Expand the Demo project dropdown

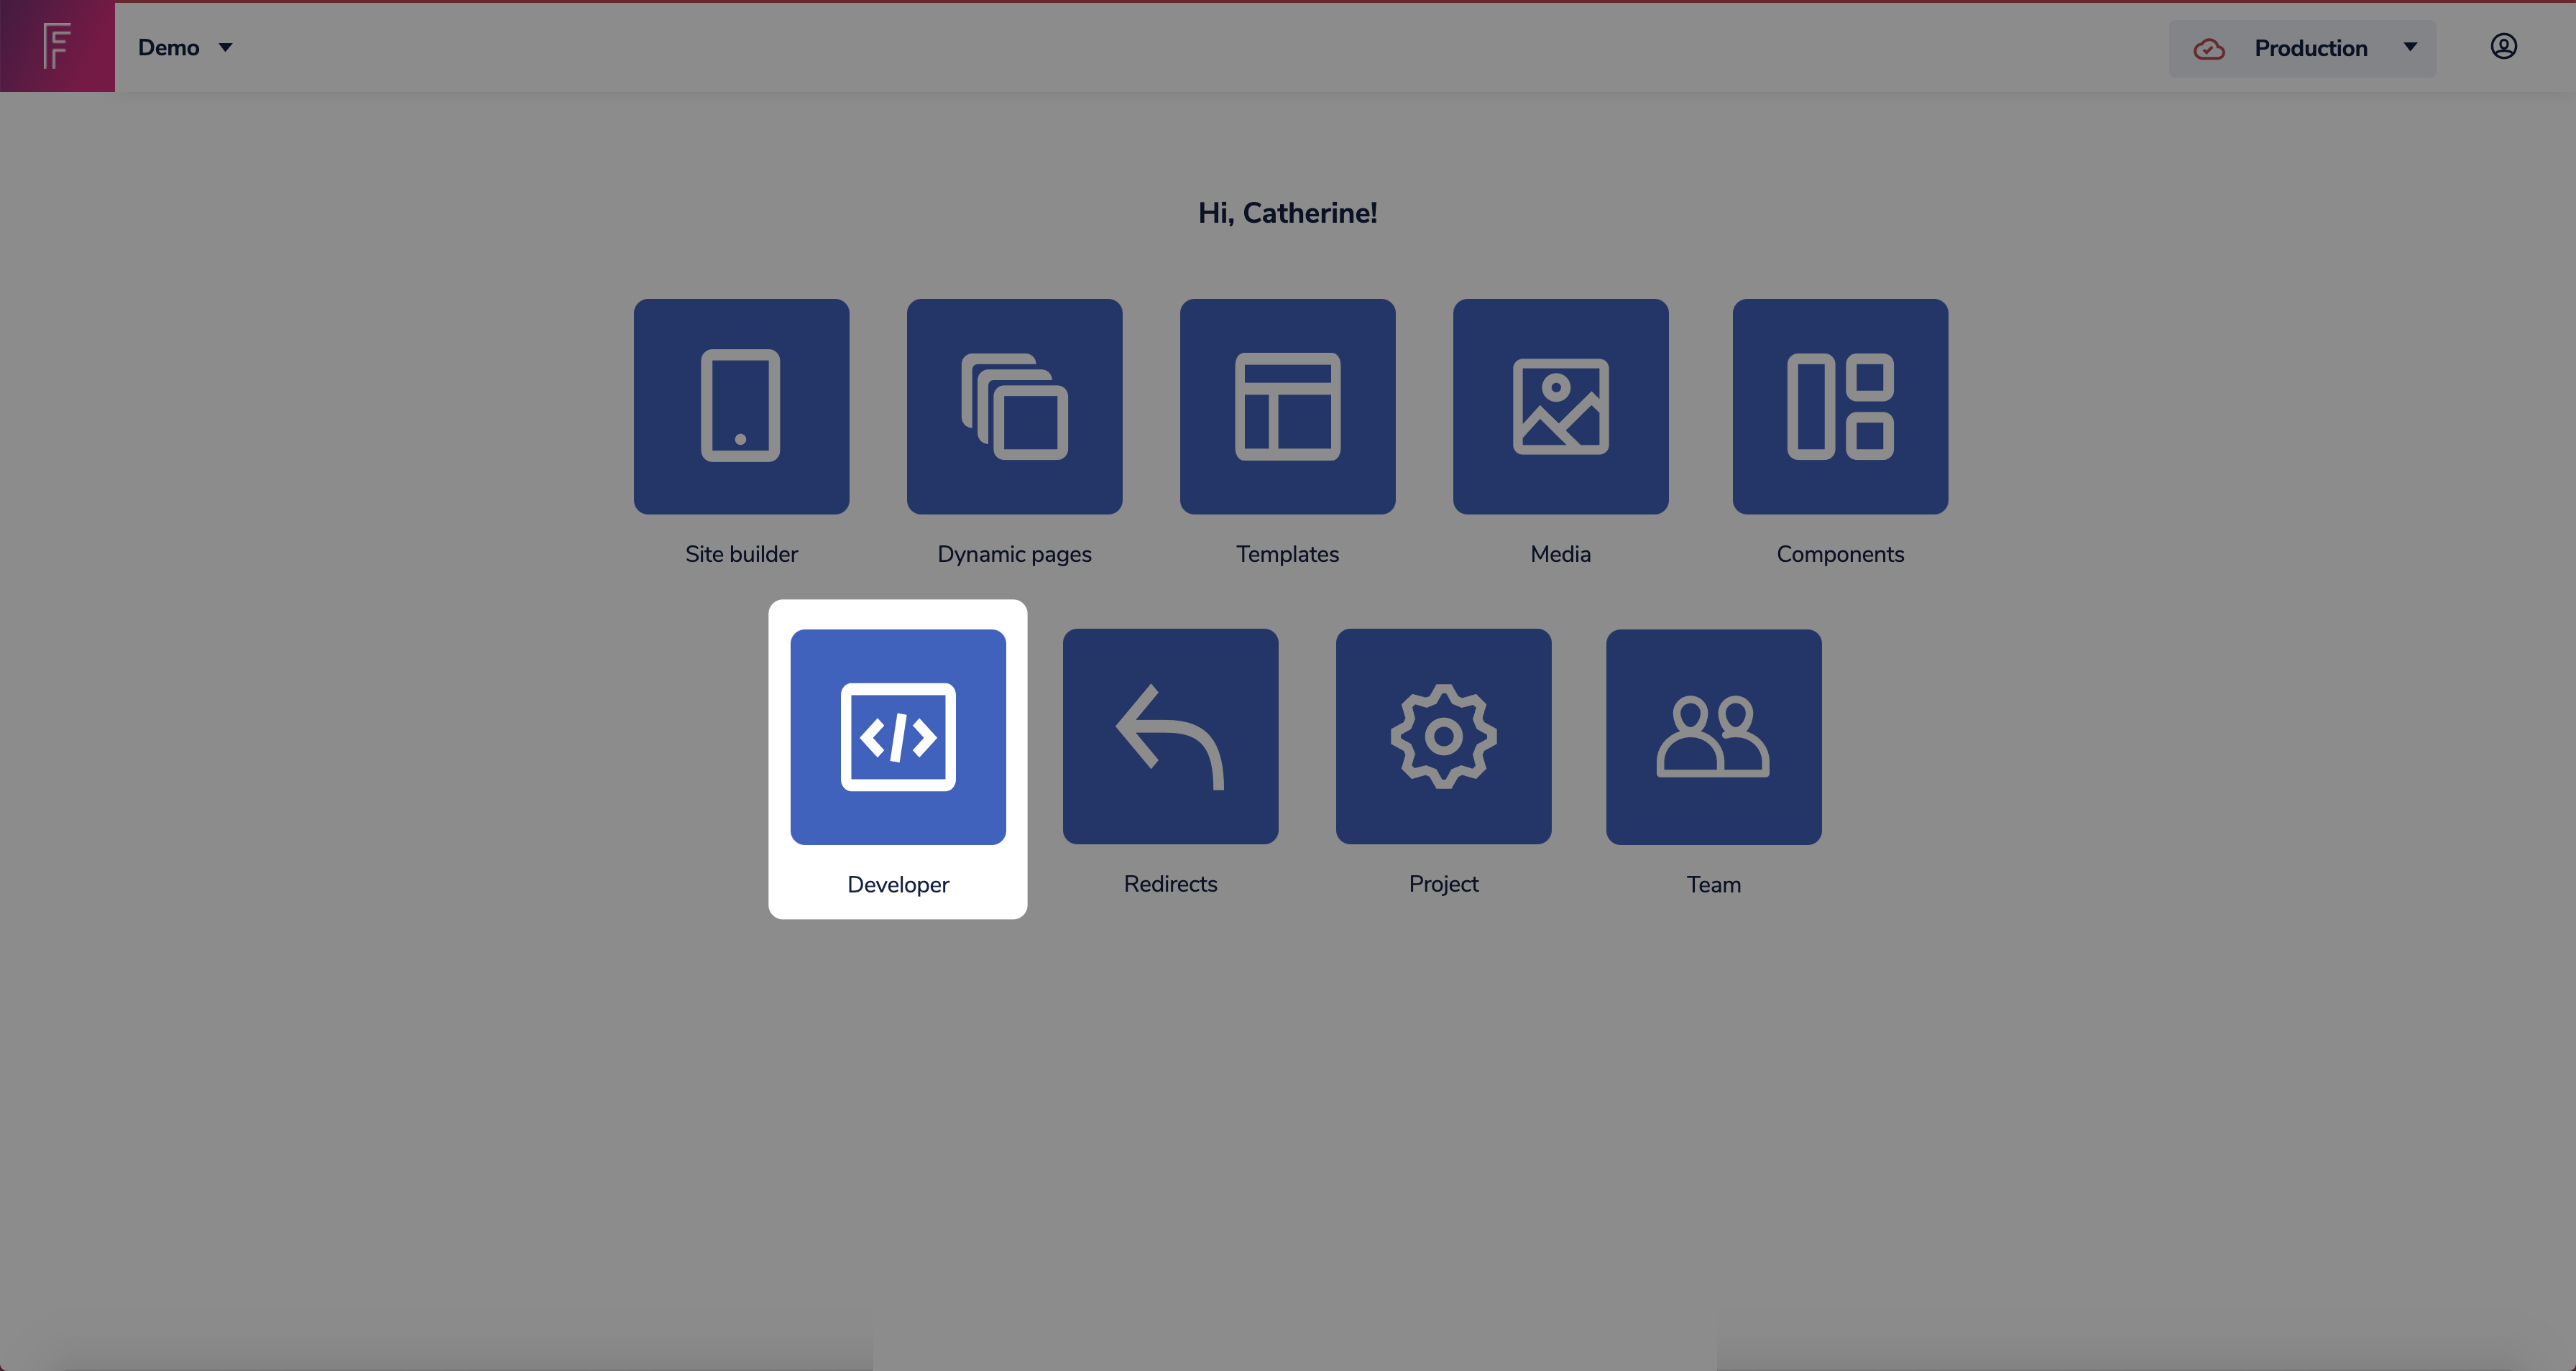185,47
